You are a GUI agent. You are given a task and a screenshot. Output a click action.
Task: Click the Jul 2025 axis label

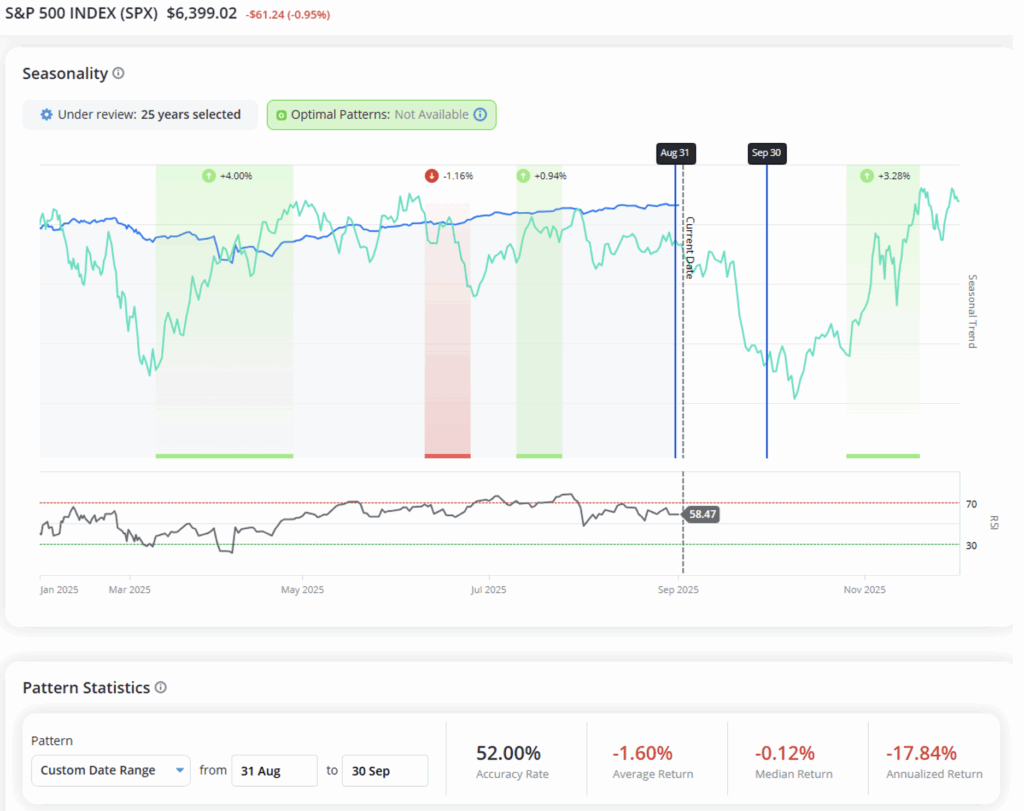[x=488, y=590]
